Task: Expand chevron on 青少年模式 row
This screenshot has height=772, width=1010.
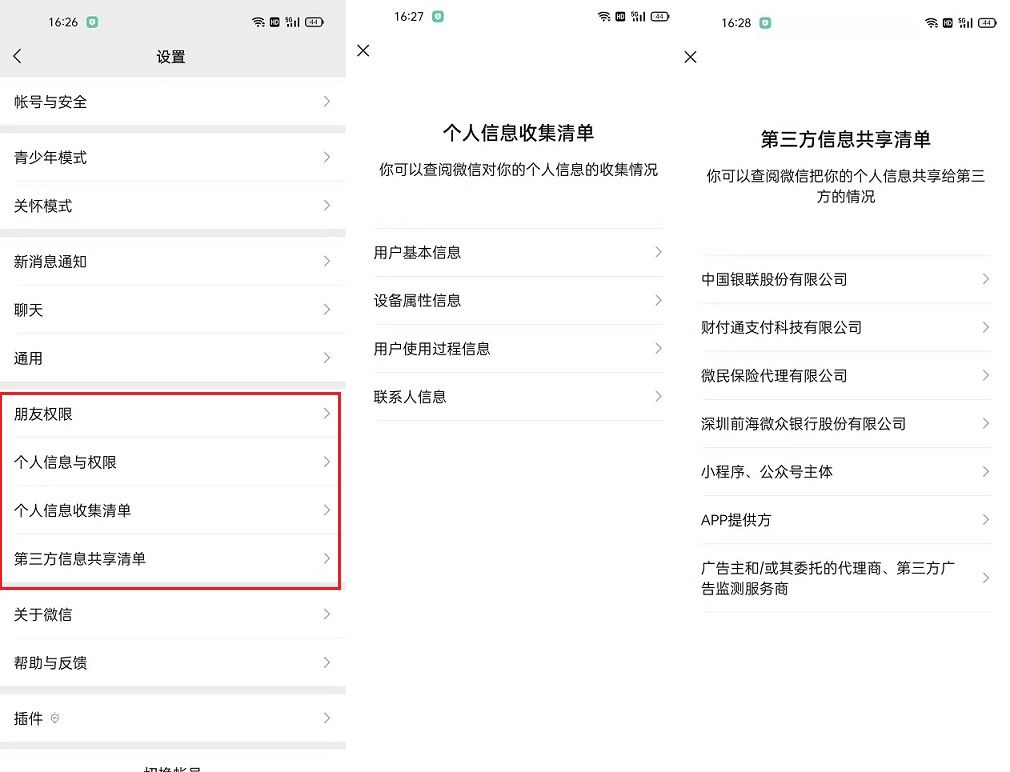Action: coord(327,157)
